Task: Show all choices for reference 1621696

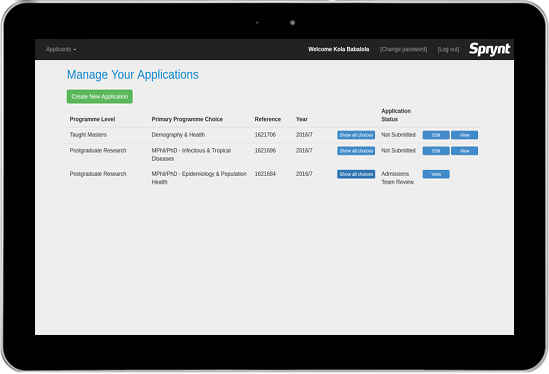Action: [356, 151]
